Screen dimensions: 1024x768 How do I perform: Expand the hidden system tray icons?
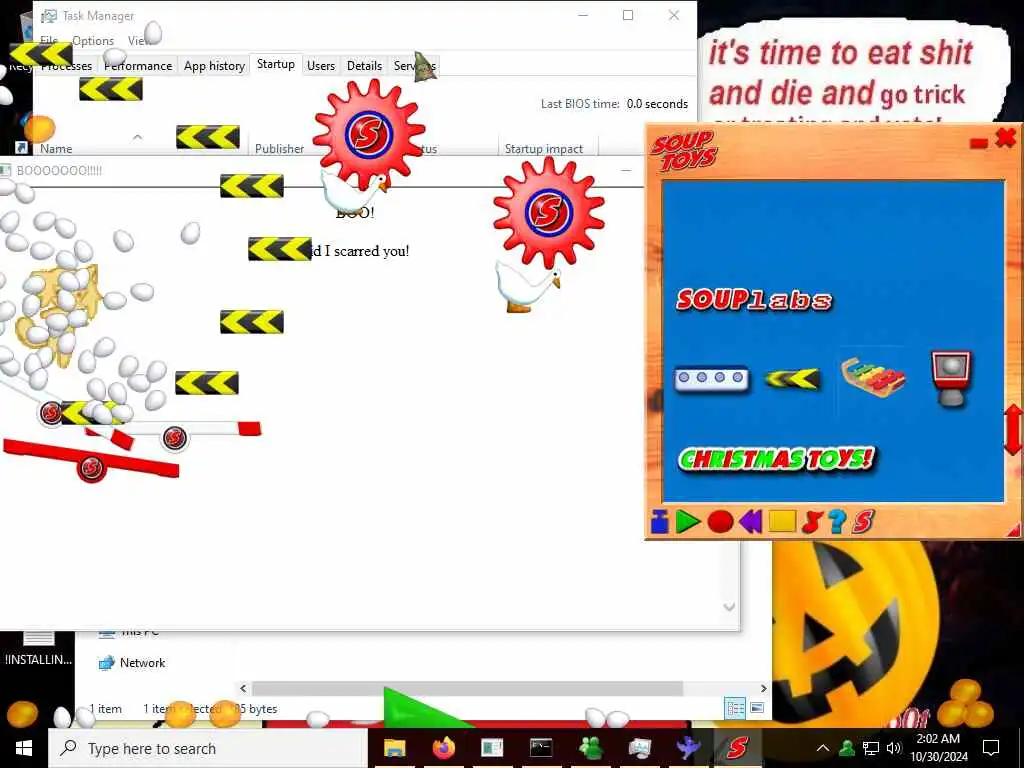pos(823,748)
